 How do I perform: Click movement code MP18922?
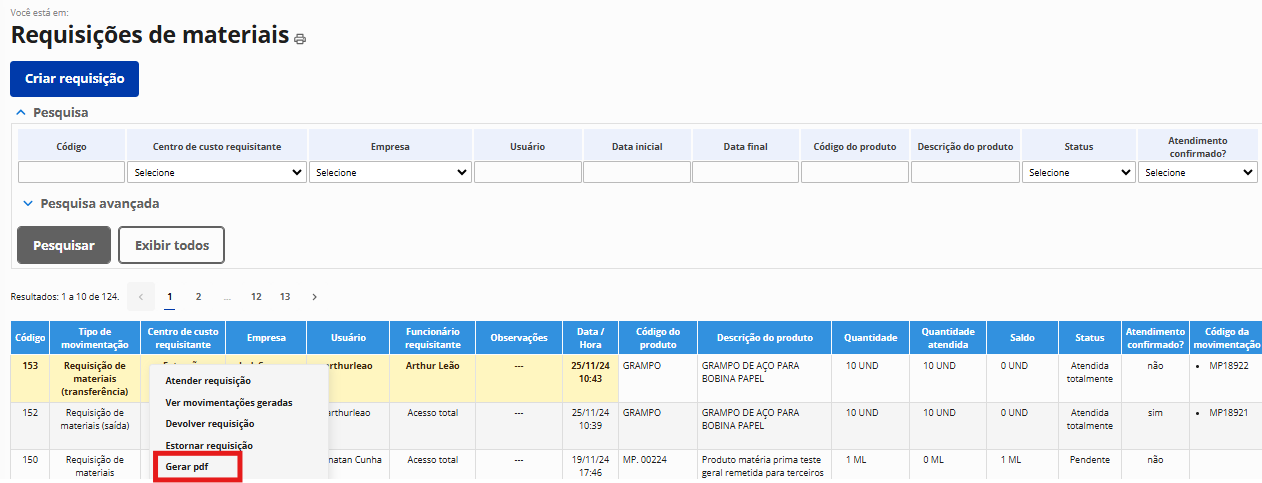pos(1228,366)
